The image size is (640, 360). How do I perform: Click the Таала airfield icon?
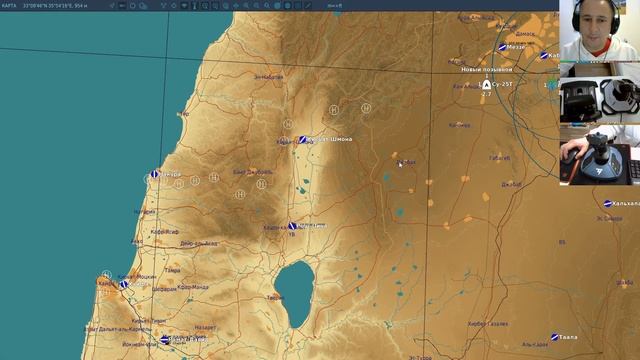click(554, 337)
